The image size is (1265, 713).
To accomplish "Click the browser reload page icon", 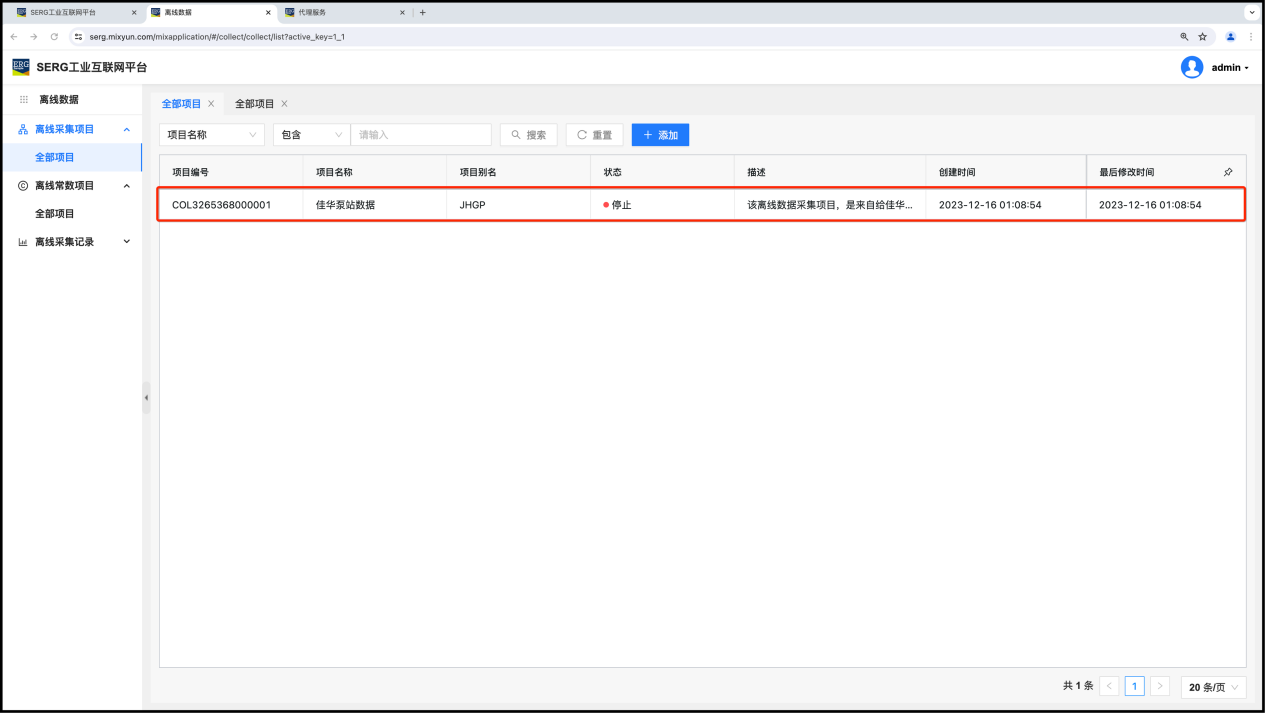I will click(54, 36).
